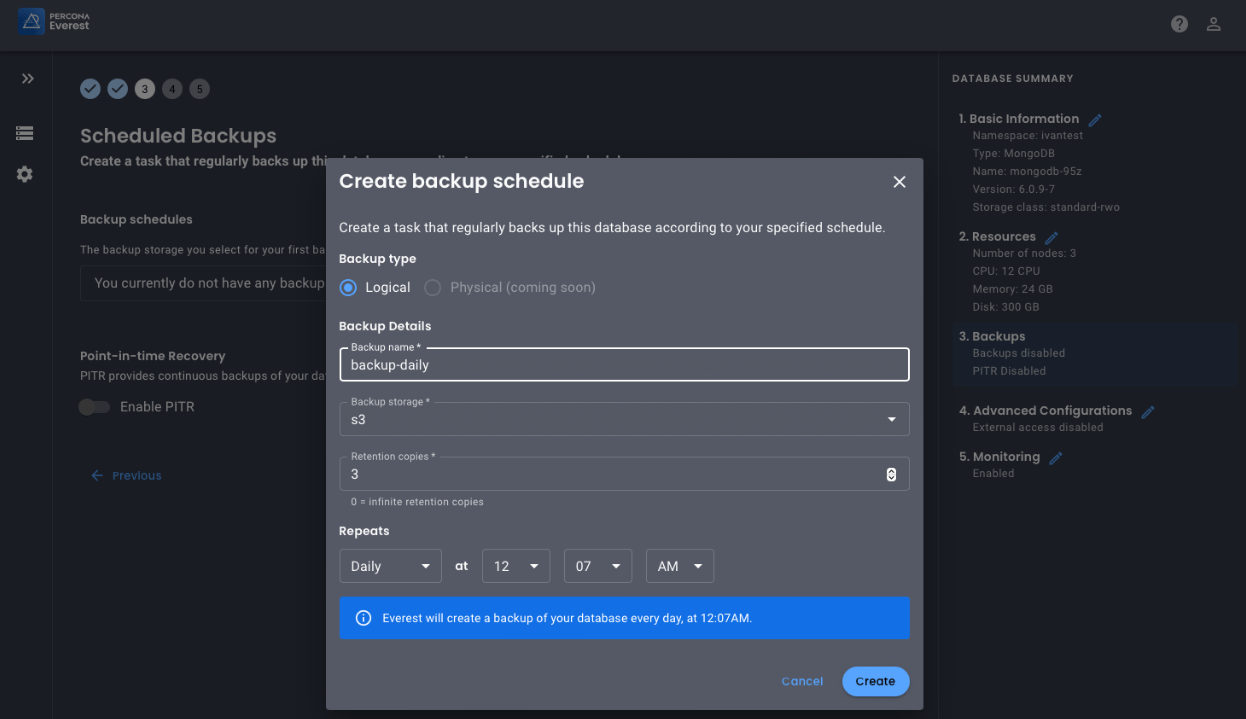
Task: Edit Monitoring settings via its pencil icon
Action: (x=1056, y=456)
